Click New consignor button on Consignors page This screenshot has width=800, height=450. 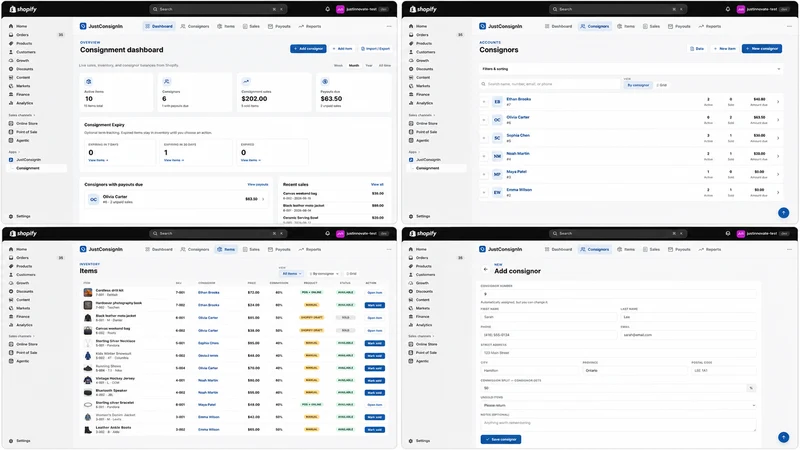tap(762, 48)
